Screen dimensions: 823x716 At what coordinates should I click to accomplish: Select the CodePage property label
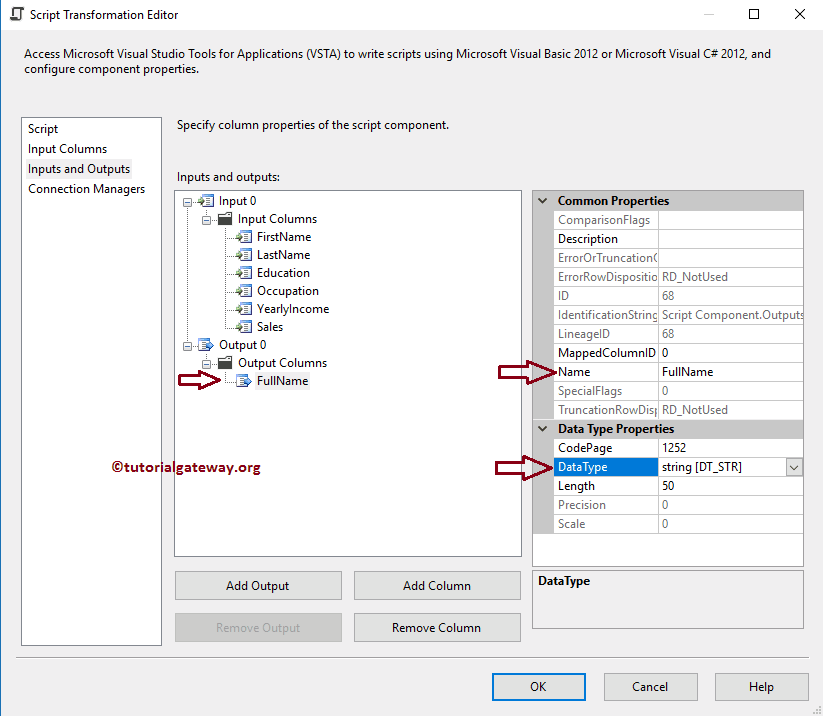606,448
